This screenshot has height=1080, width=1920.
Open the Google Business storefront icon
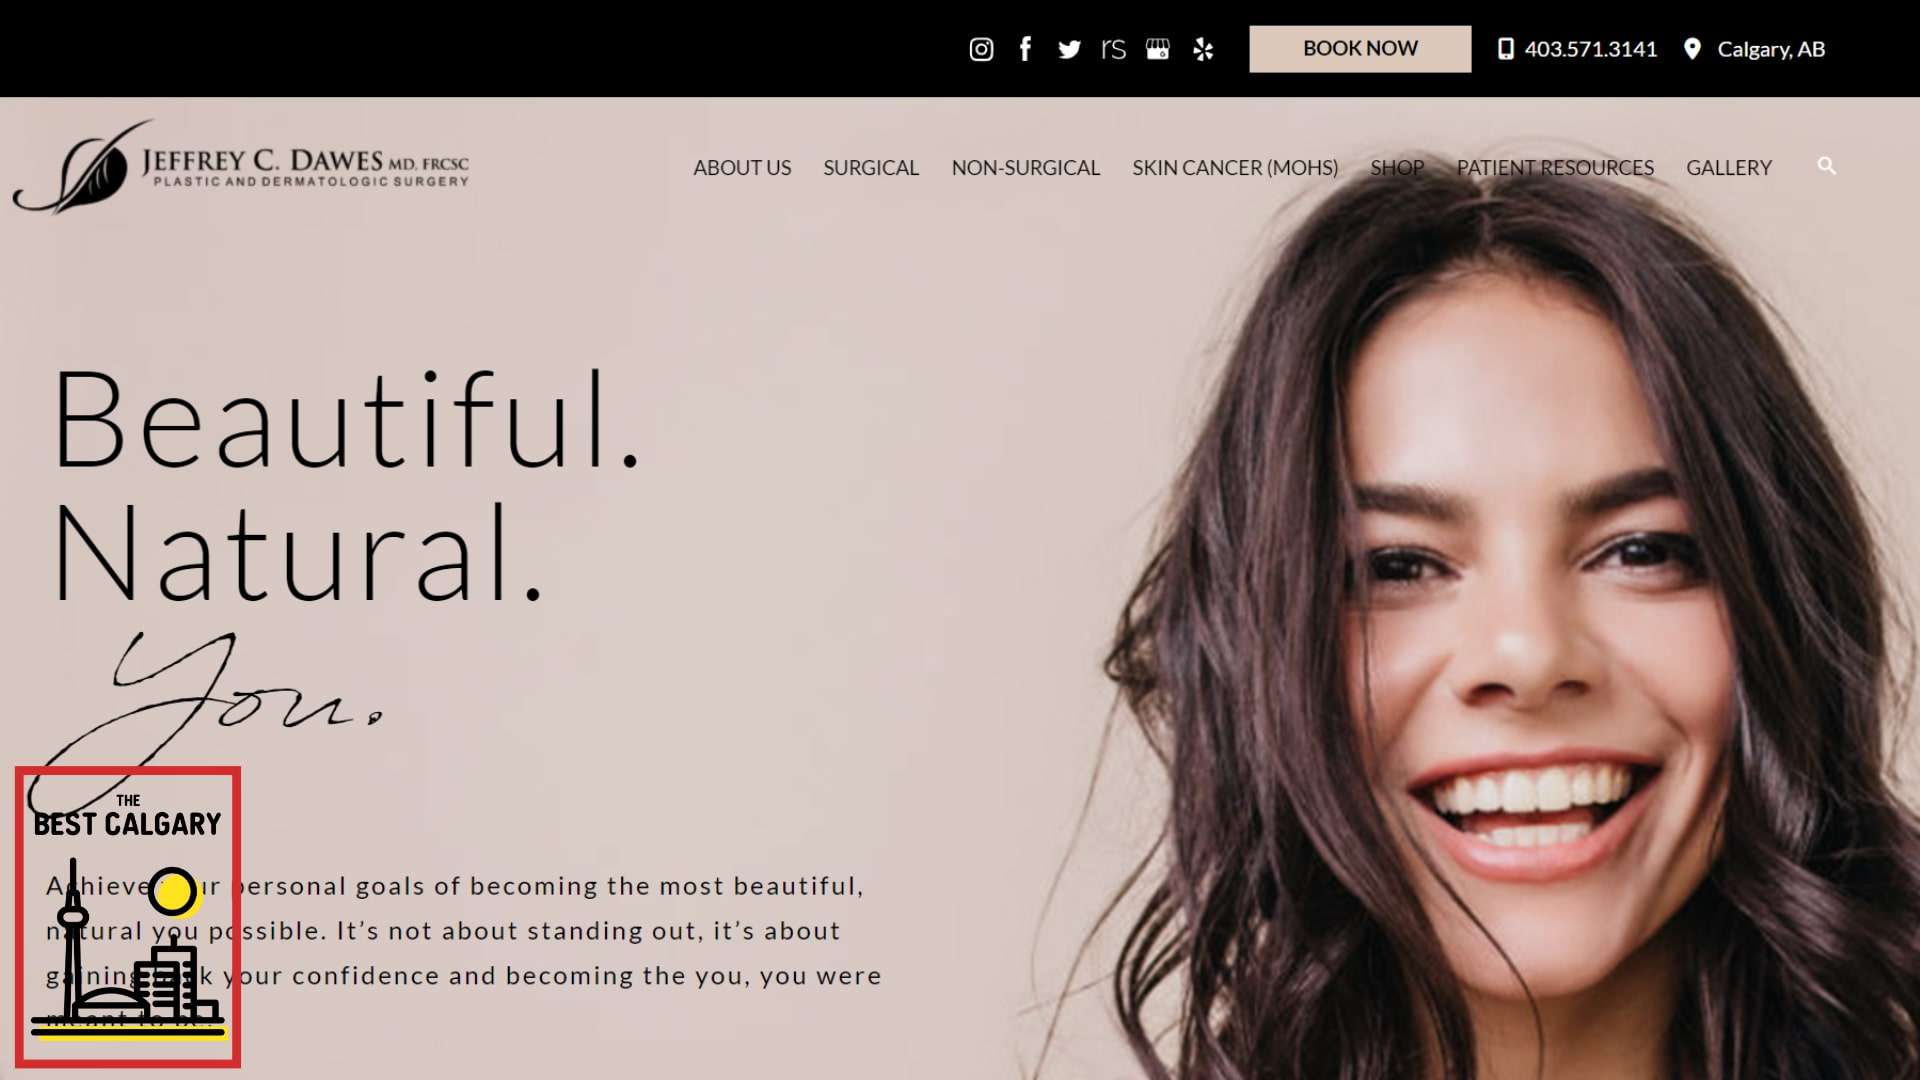tap(1158, 49)
